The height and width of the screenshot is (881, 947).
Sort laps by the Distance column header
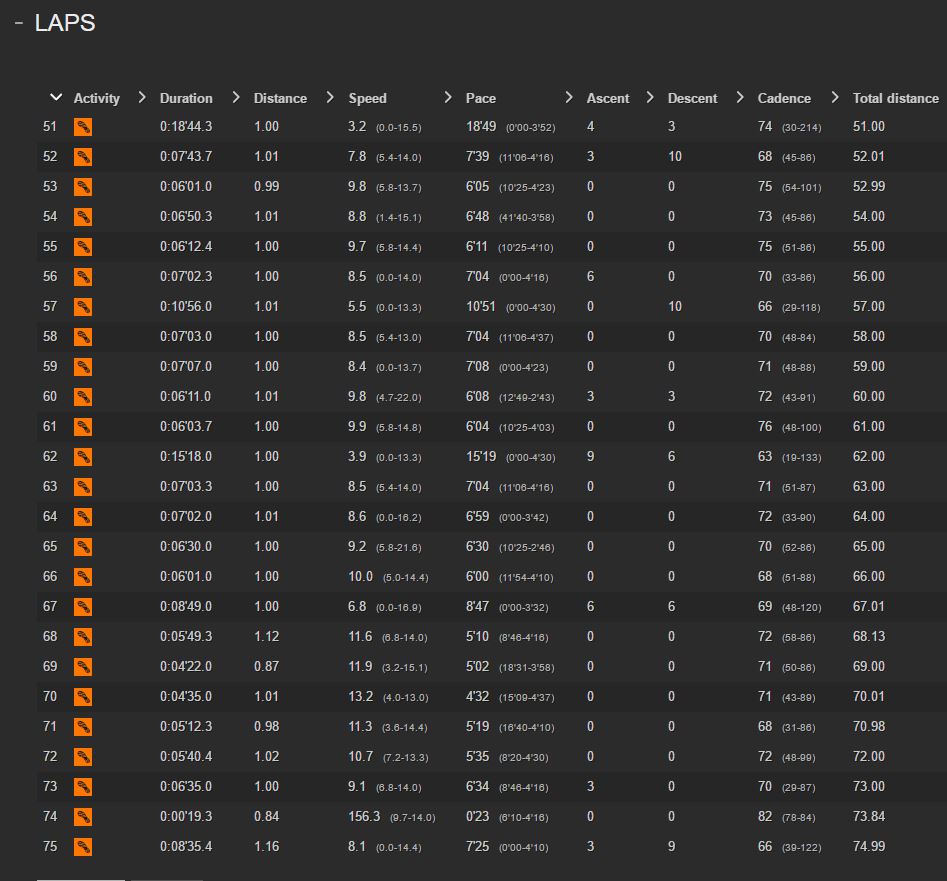[x=280, y=98]
